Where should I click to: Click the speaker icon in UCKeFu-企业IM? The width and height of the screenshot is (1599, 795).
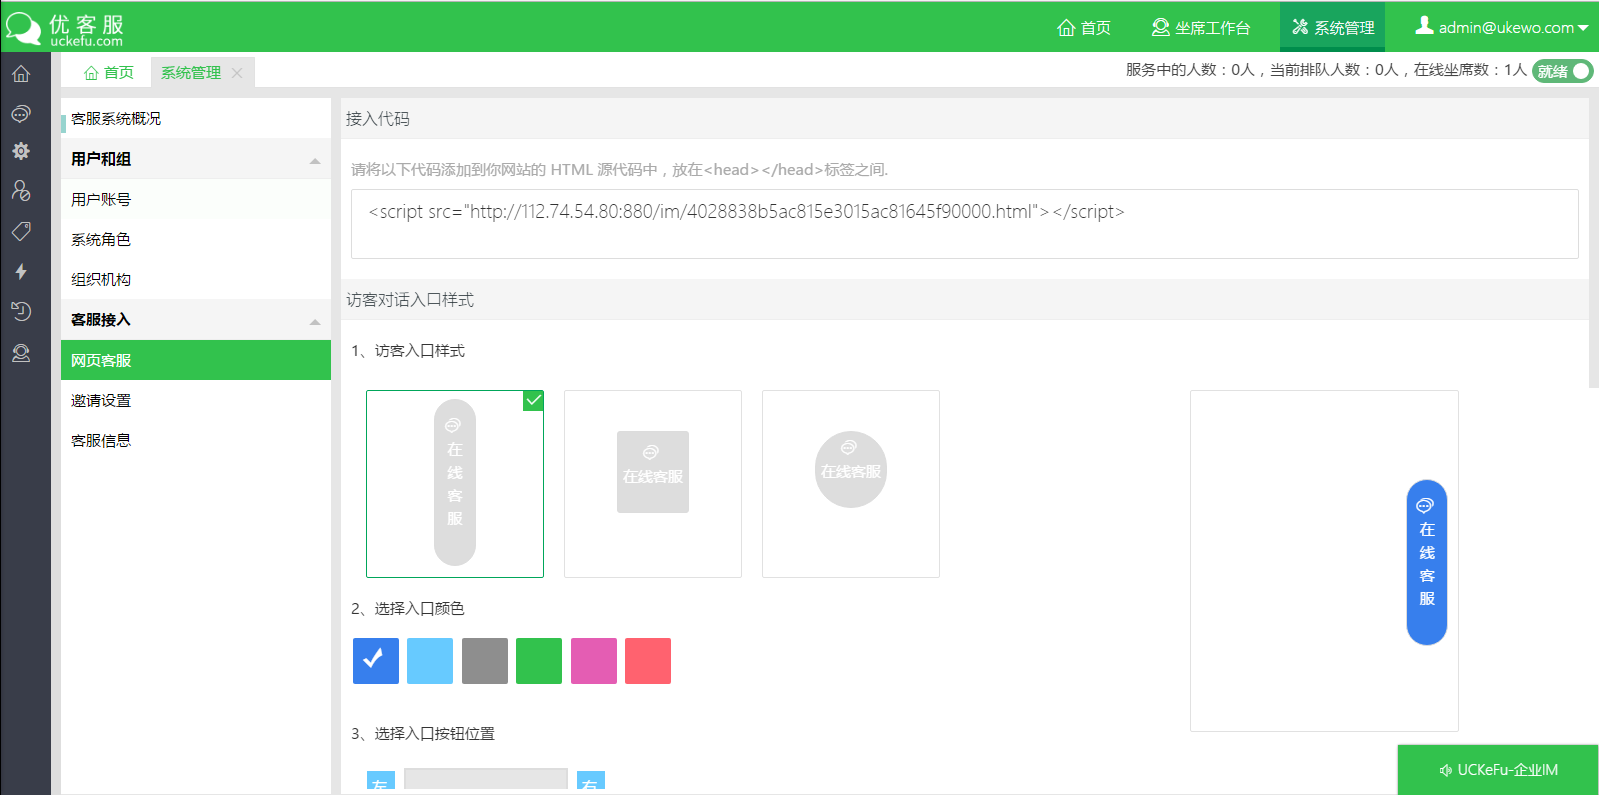(1446, 770)
